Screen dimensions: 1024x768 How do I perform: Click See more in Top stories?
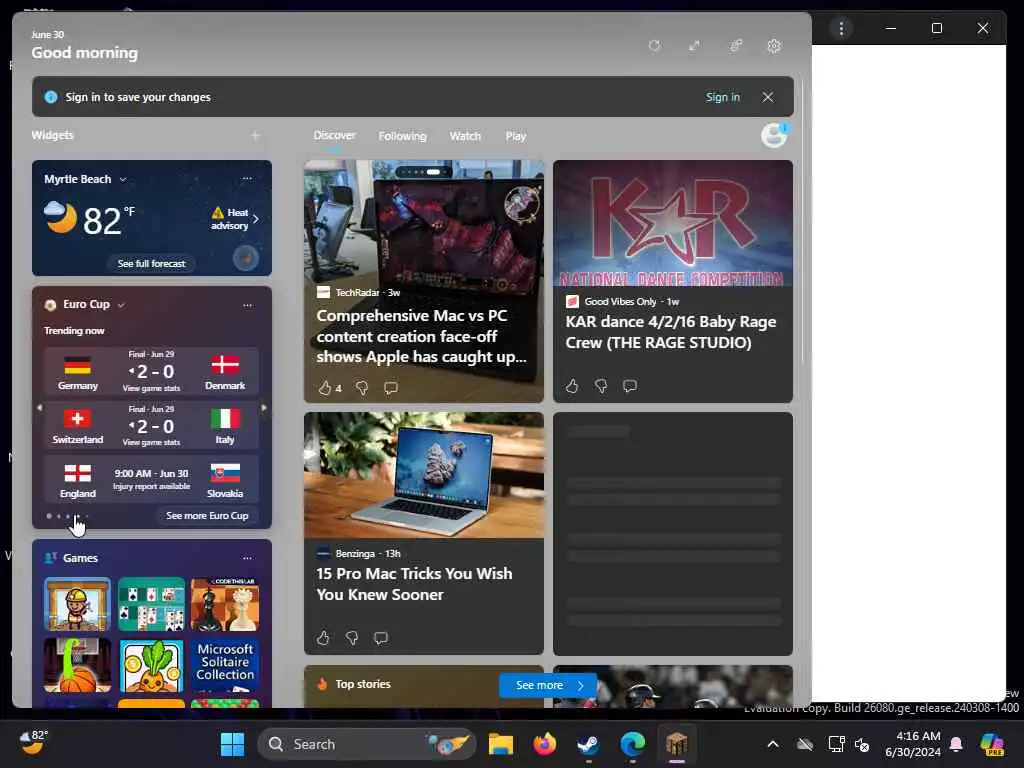(x=548, y=685)
